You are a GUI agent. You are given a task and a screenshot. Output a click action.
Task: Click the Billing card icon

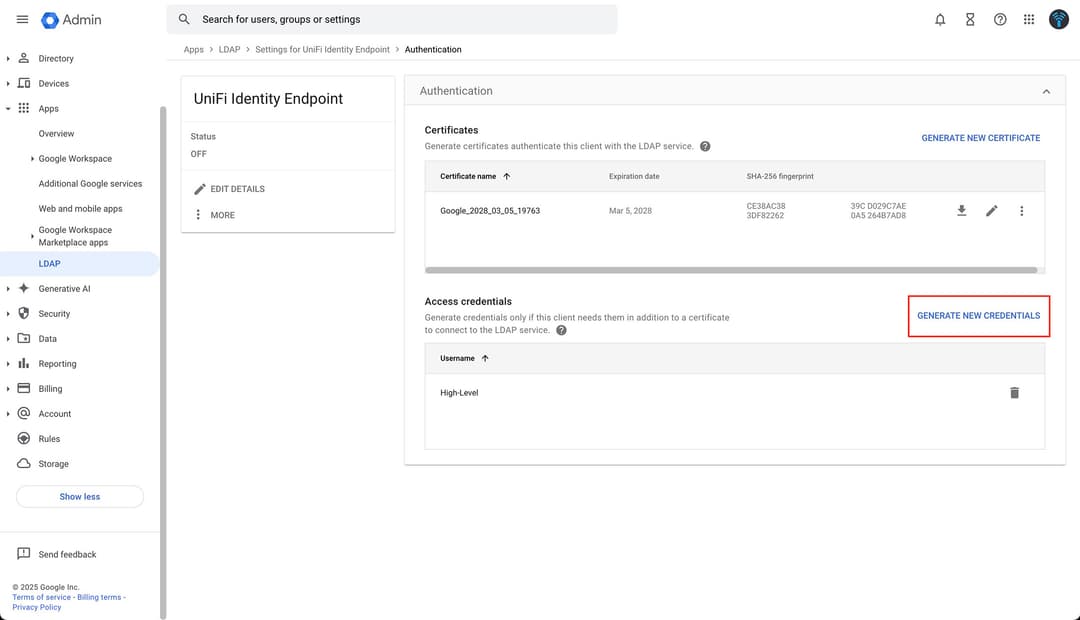pyautogui.click(x=23, y=389)
